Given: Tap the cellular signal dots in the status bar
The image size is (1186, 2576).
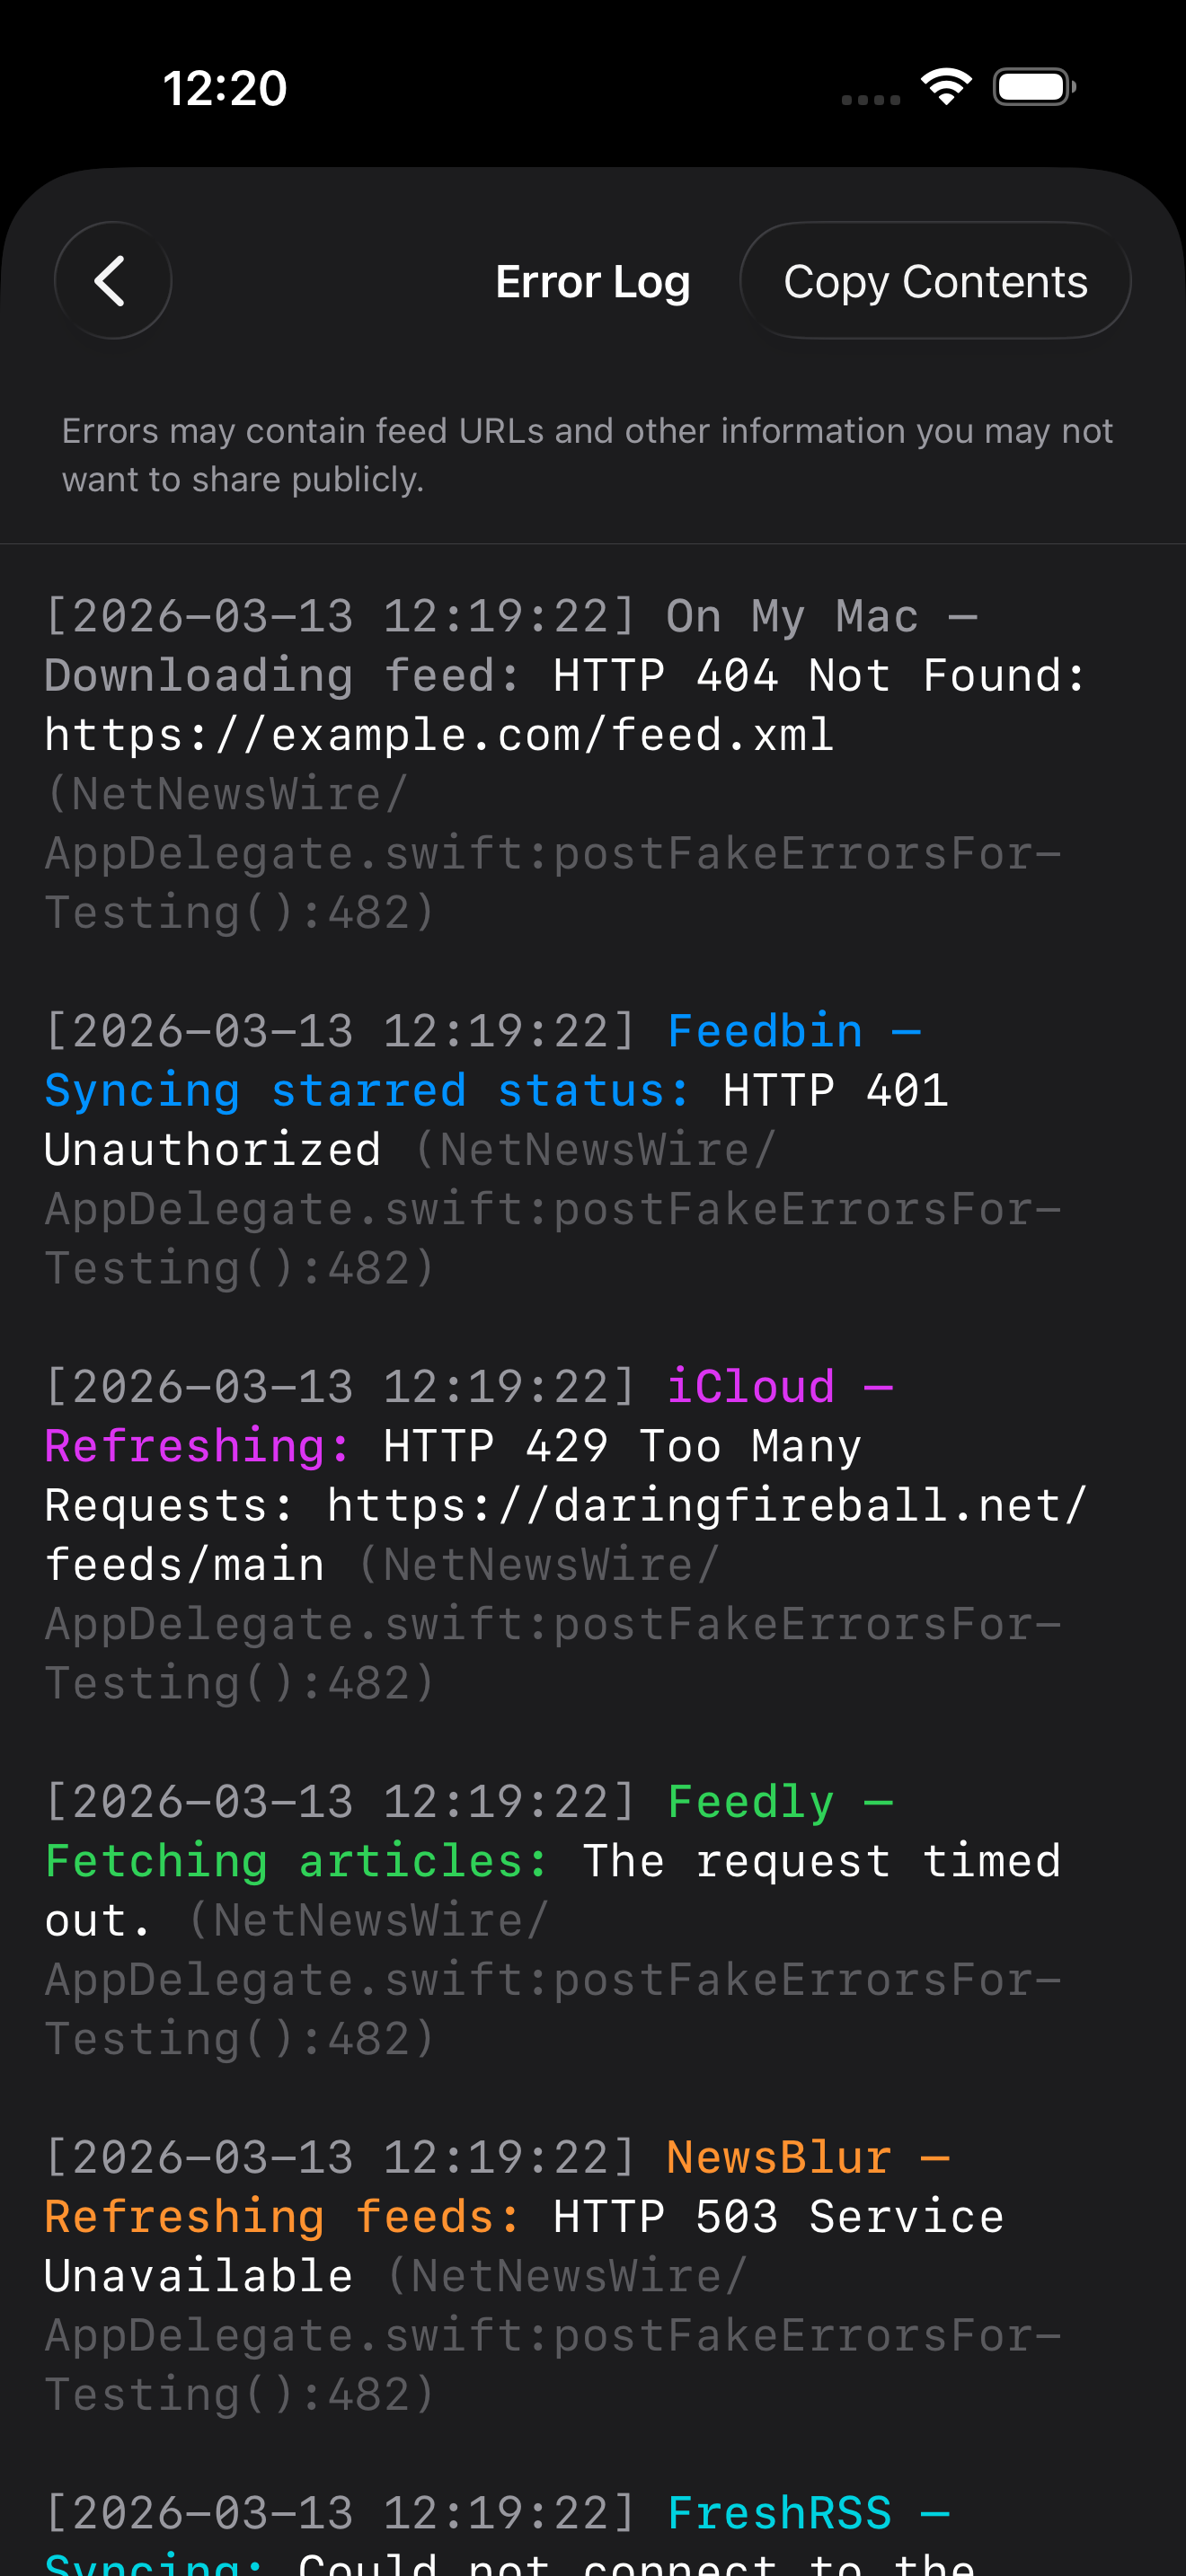Looking at the screenshot, I should pos(868,98).
